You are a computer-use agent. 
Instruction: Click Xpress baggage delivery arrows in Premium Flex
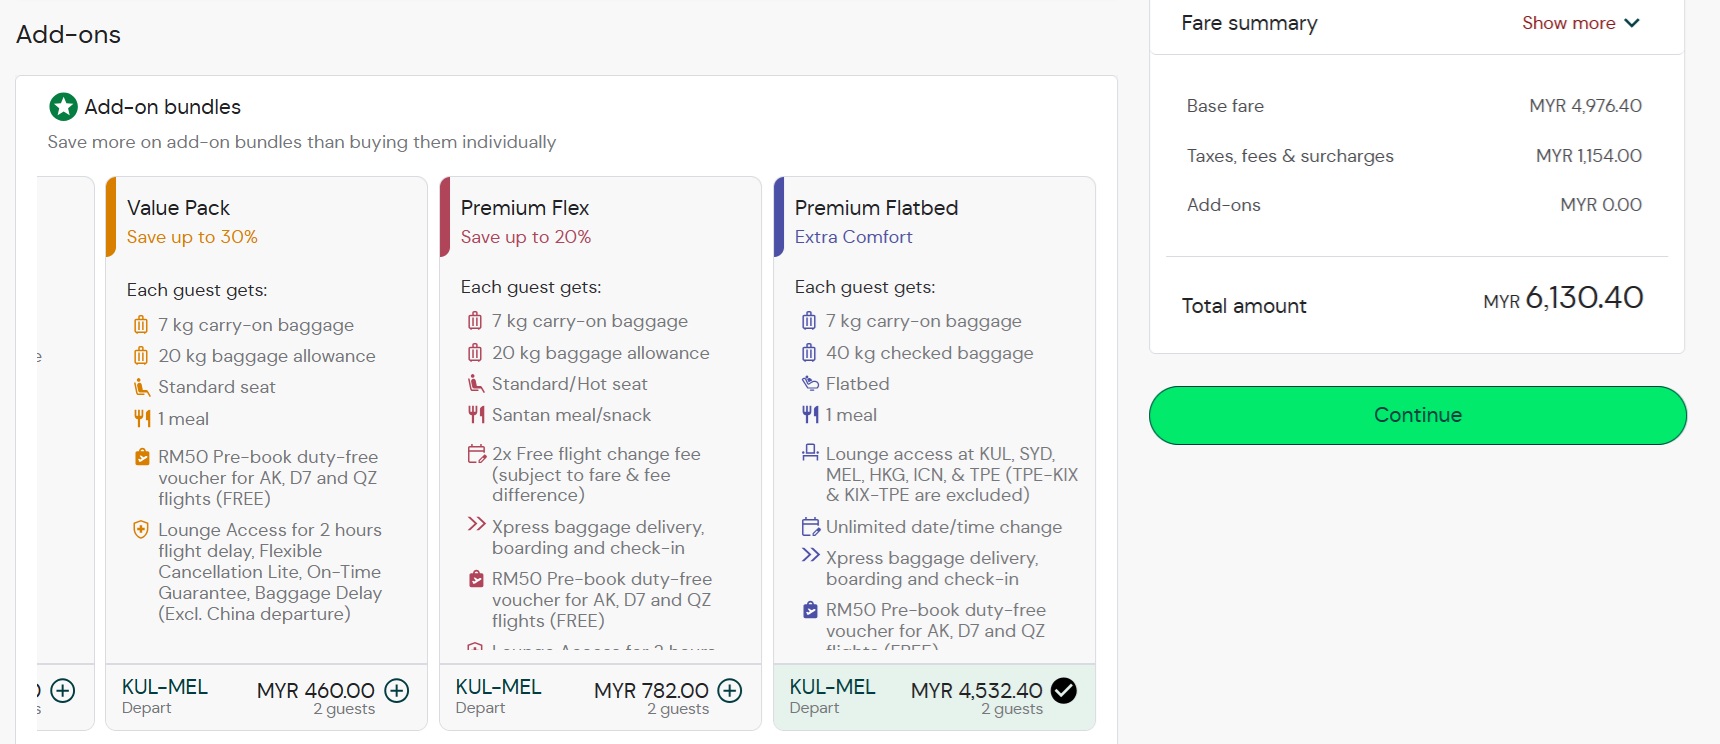[476, 525]
